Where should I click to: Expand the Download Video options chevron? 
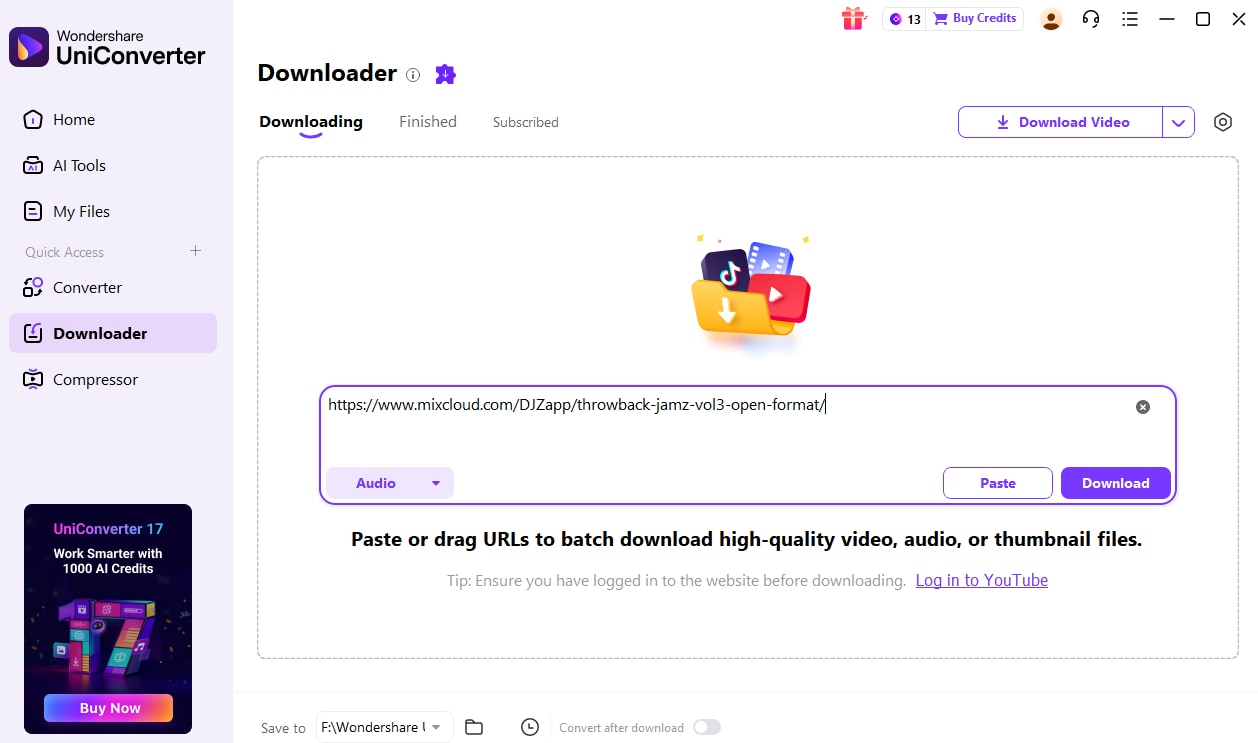(x=1178, y=121)
